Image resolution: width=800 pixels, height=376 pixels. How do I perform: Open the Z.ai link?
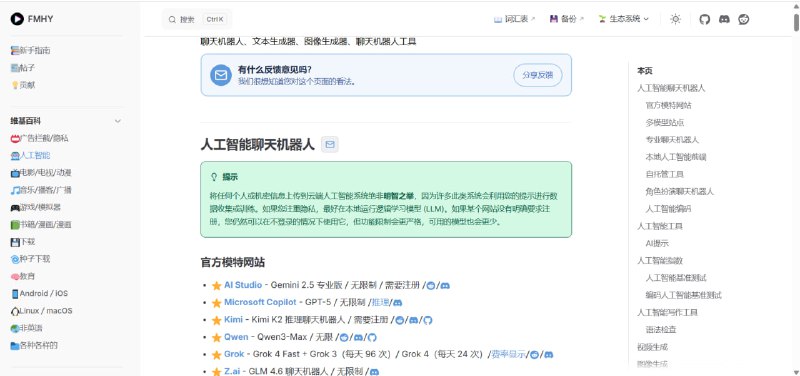[232, 371]
